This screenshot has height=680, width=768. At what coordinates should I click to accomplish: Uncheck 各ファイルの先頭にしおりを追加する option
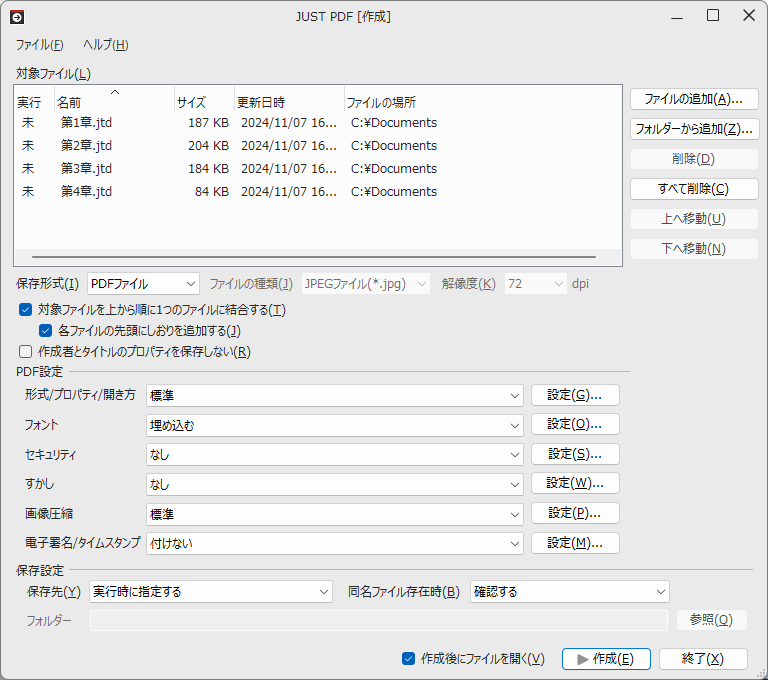[46, 330]
